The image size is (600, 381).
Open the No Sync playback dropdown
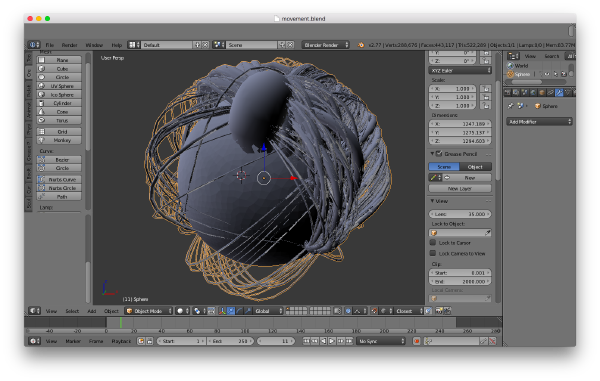coord(381,341)
